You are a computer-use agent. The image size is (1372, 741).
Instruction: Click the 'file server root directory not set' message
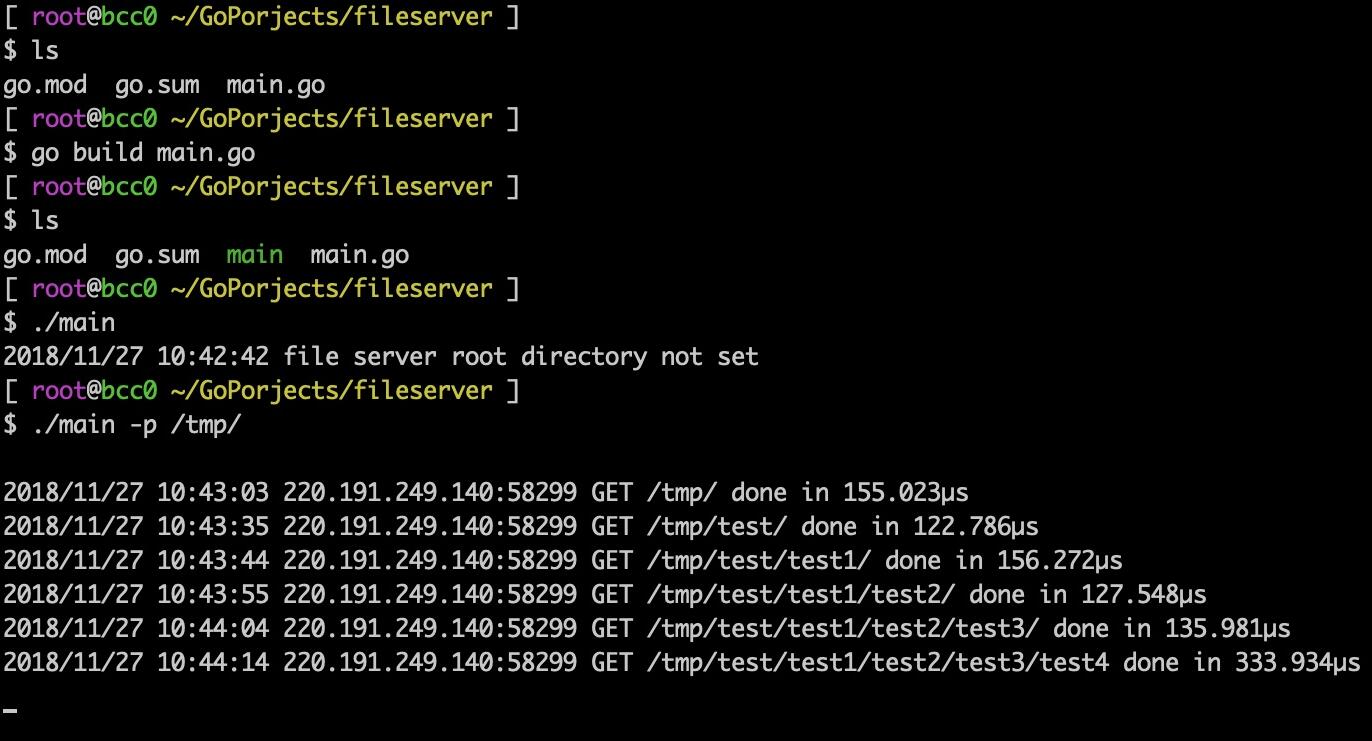point(521,357)
